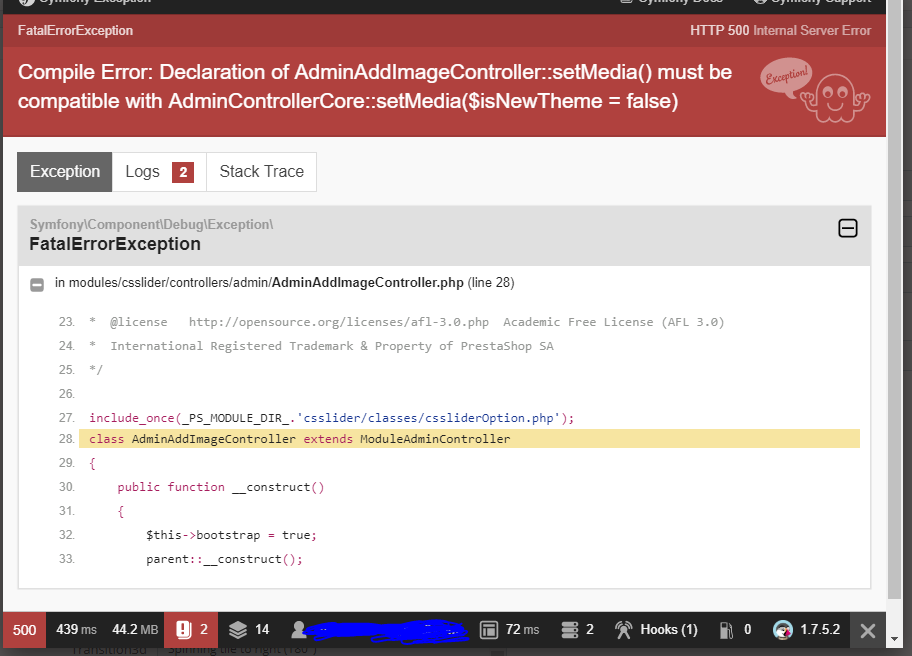Click the HTTP 500 Internal Server Error text
The image size is (912, 656).
(x=781, y=30)
